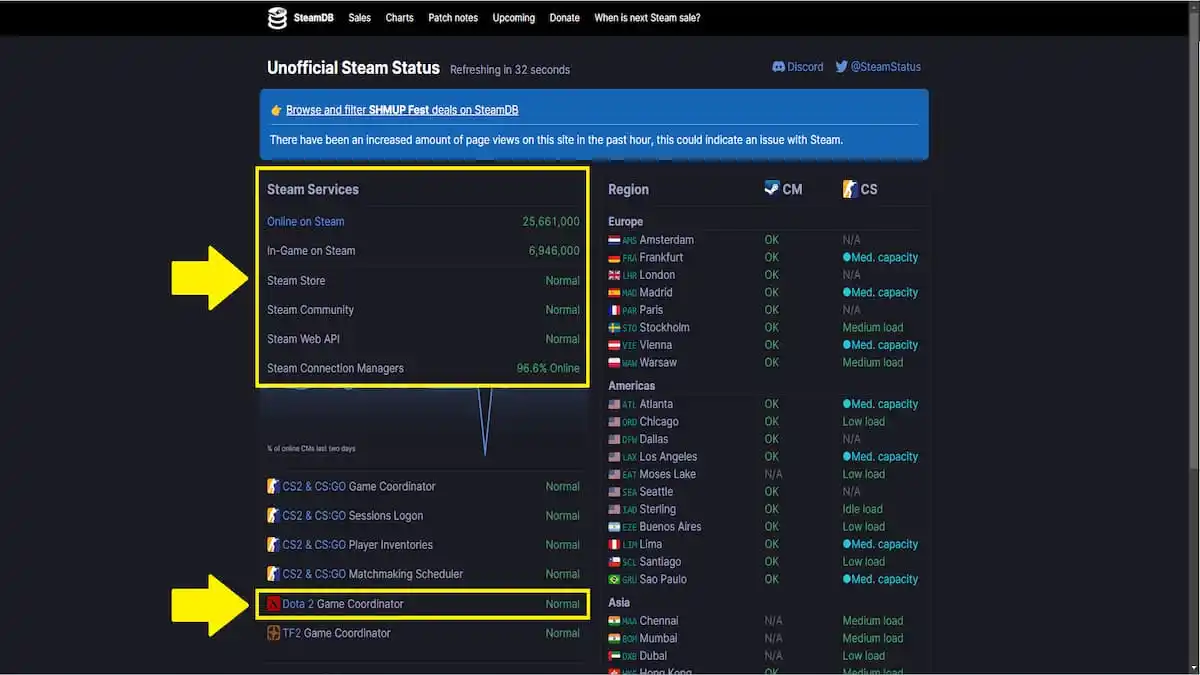Open 'When is next Steam sale?' link
The width and height of the screenshot is (1200, 675).
click(x=647, y=18)
